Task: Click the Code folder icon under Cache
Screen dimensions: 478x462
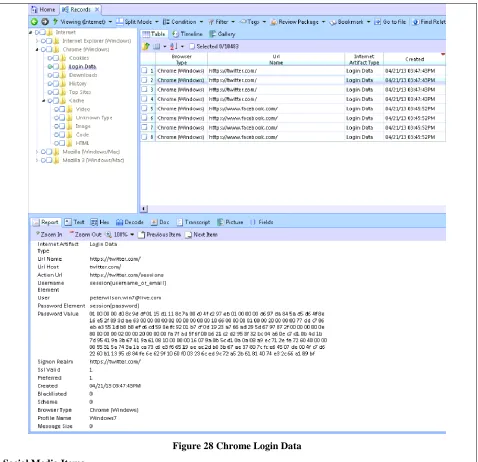Action: tap(70, 135)
